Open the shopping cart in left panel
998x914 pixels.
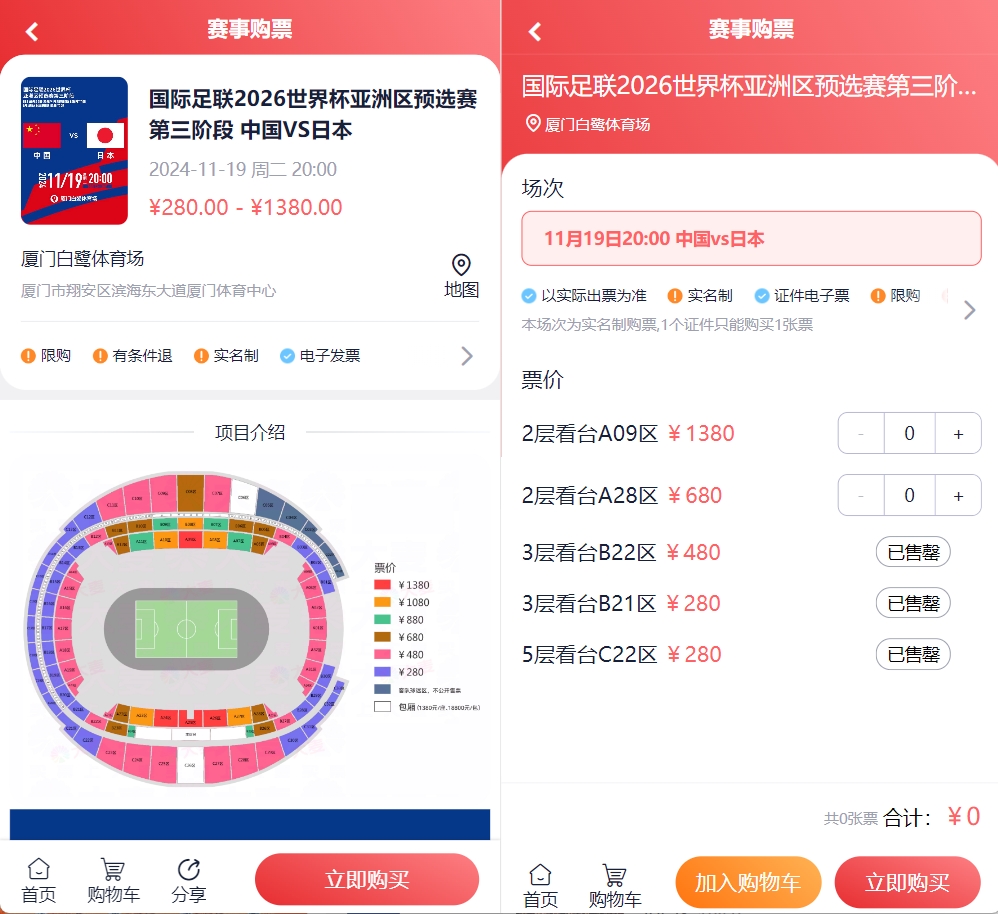click(113, 869)
